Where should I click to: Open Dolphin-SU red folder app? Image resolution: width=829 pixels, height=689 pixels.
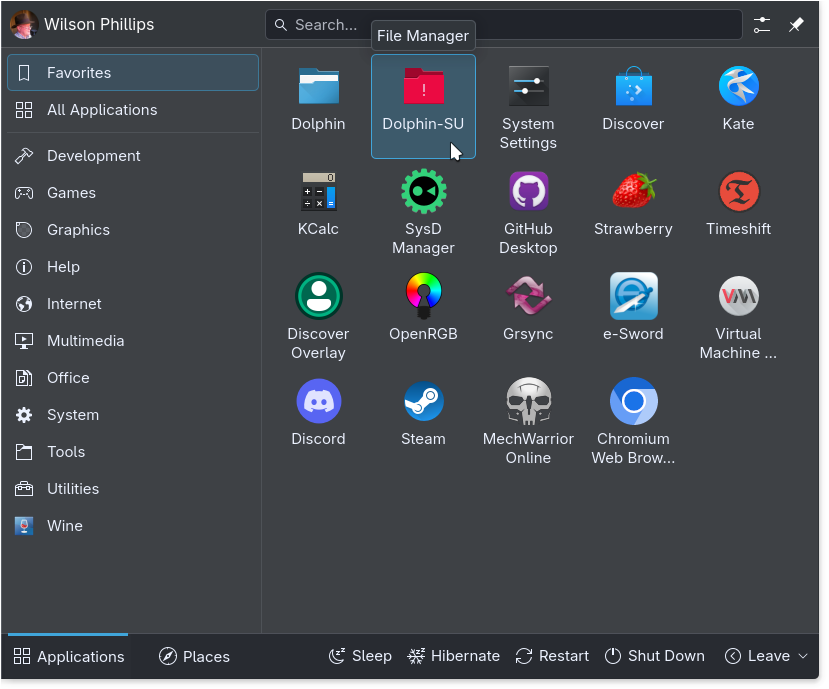(x=423, y=106)
